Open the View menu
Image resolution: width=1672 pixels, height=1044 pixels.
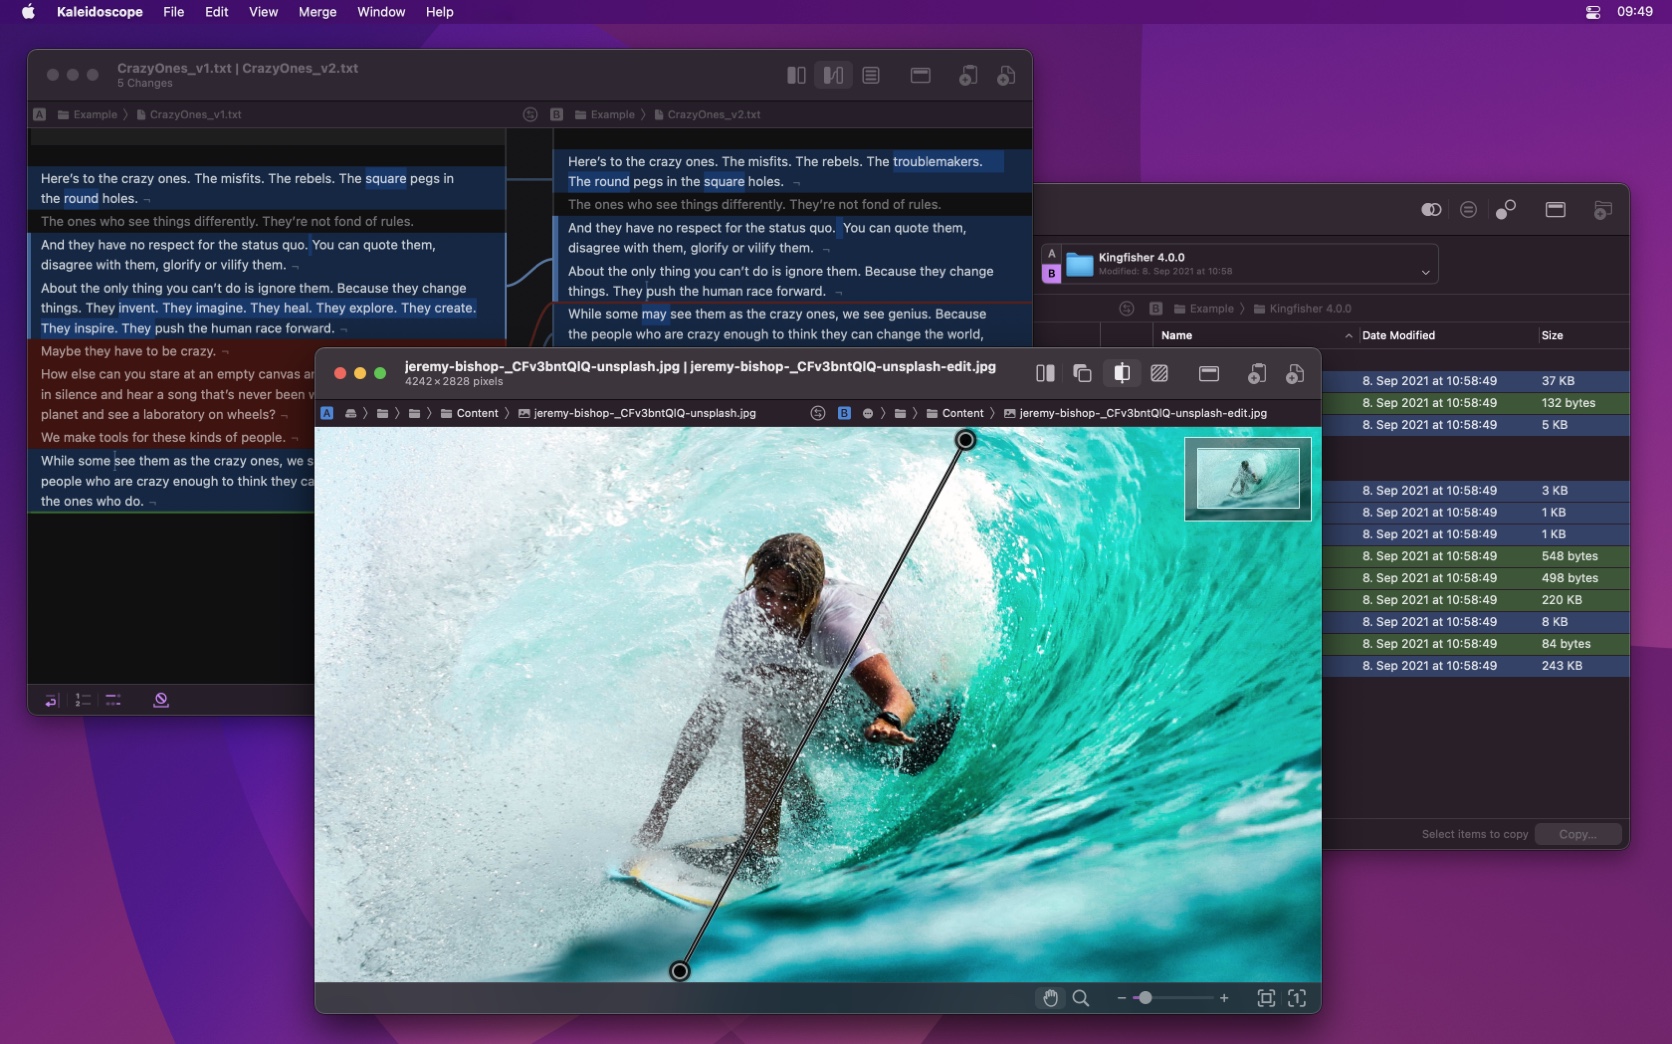pyautogui.click(x=263, y=12)
